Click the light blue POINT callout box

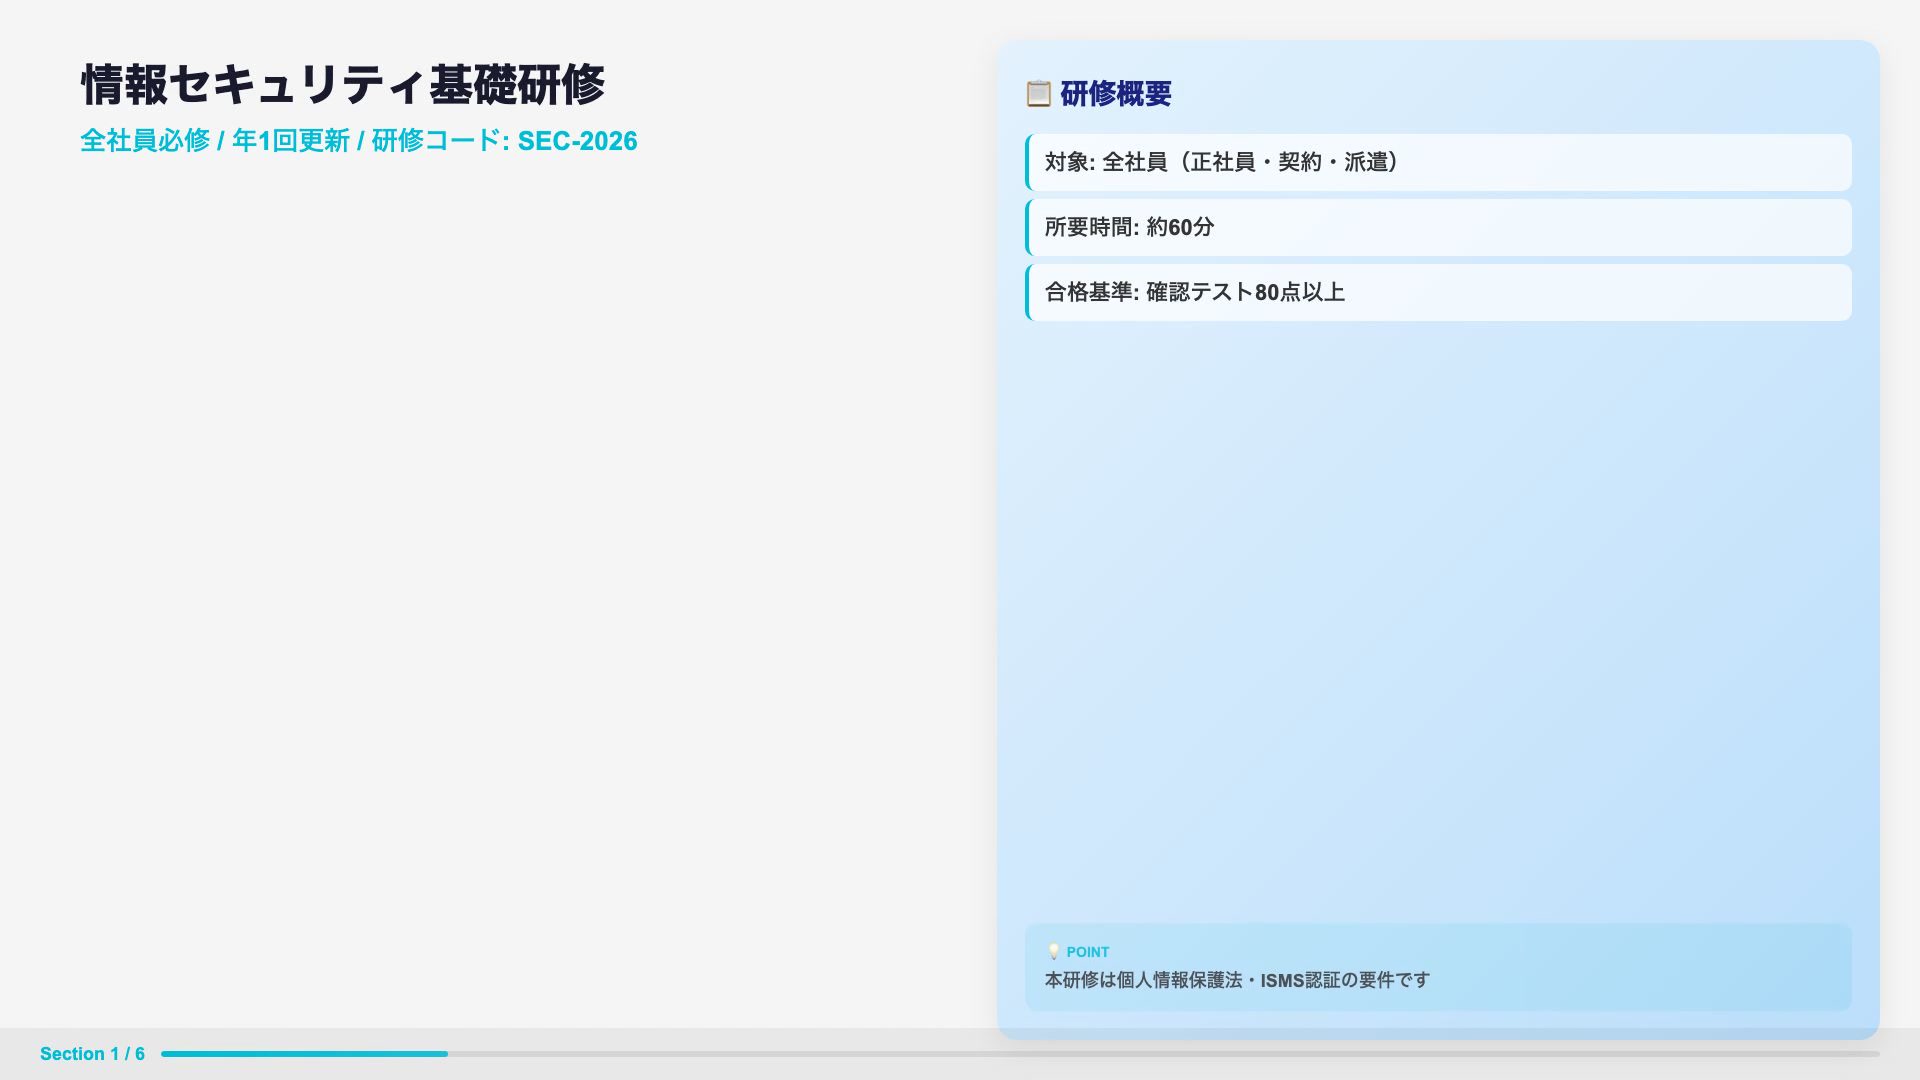pos(1640,965)
